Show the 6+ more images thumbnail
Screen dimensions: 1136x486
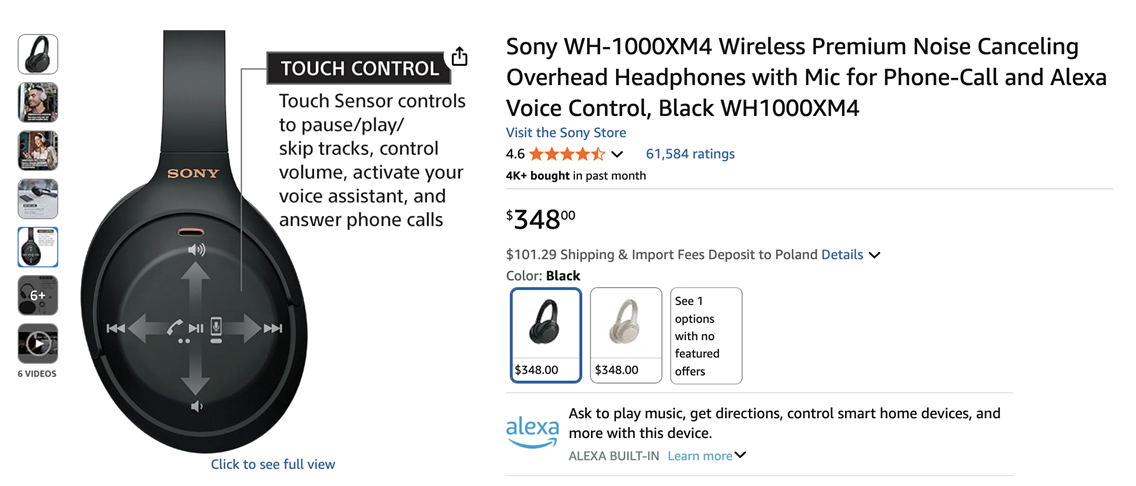pos(38,296)
